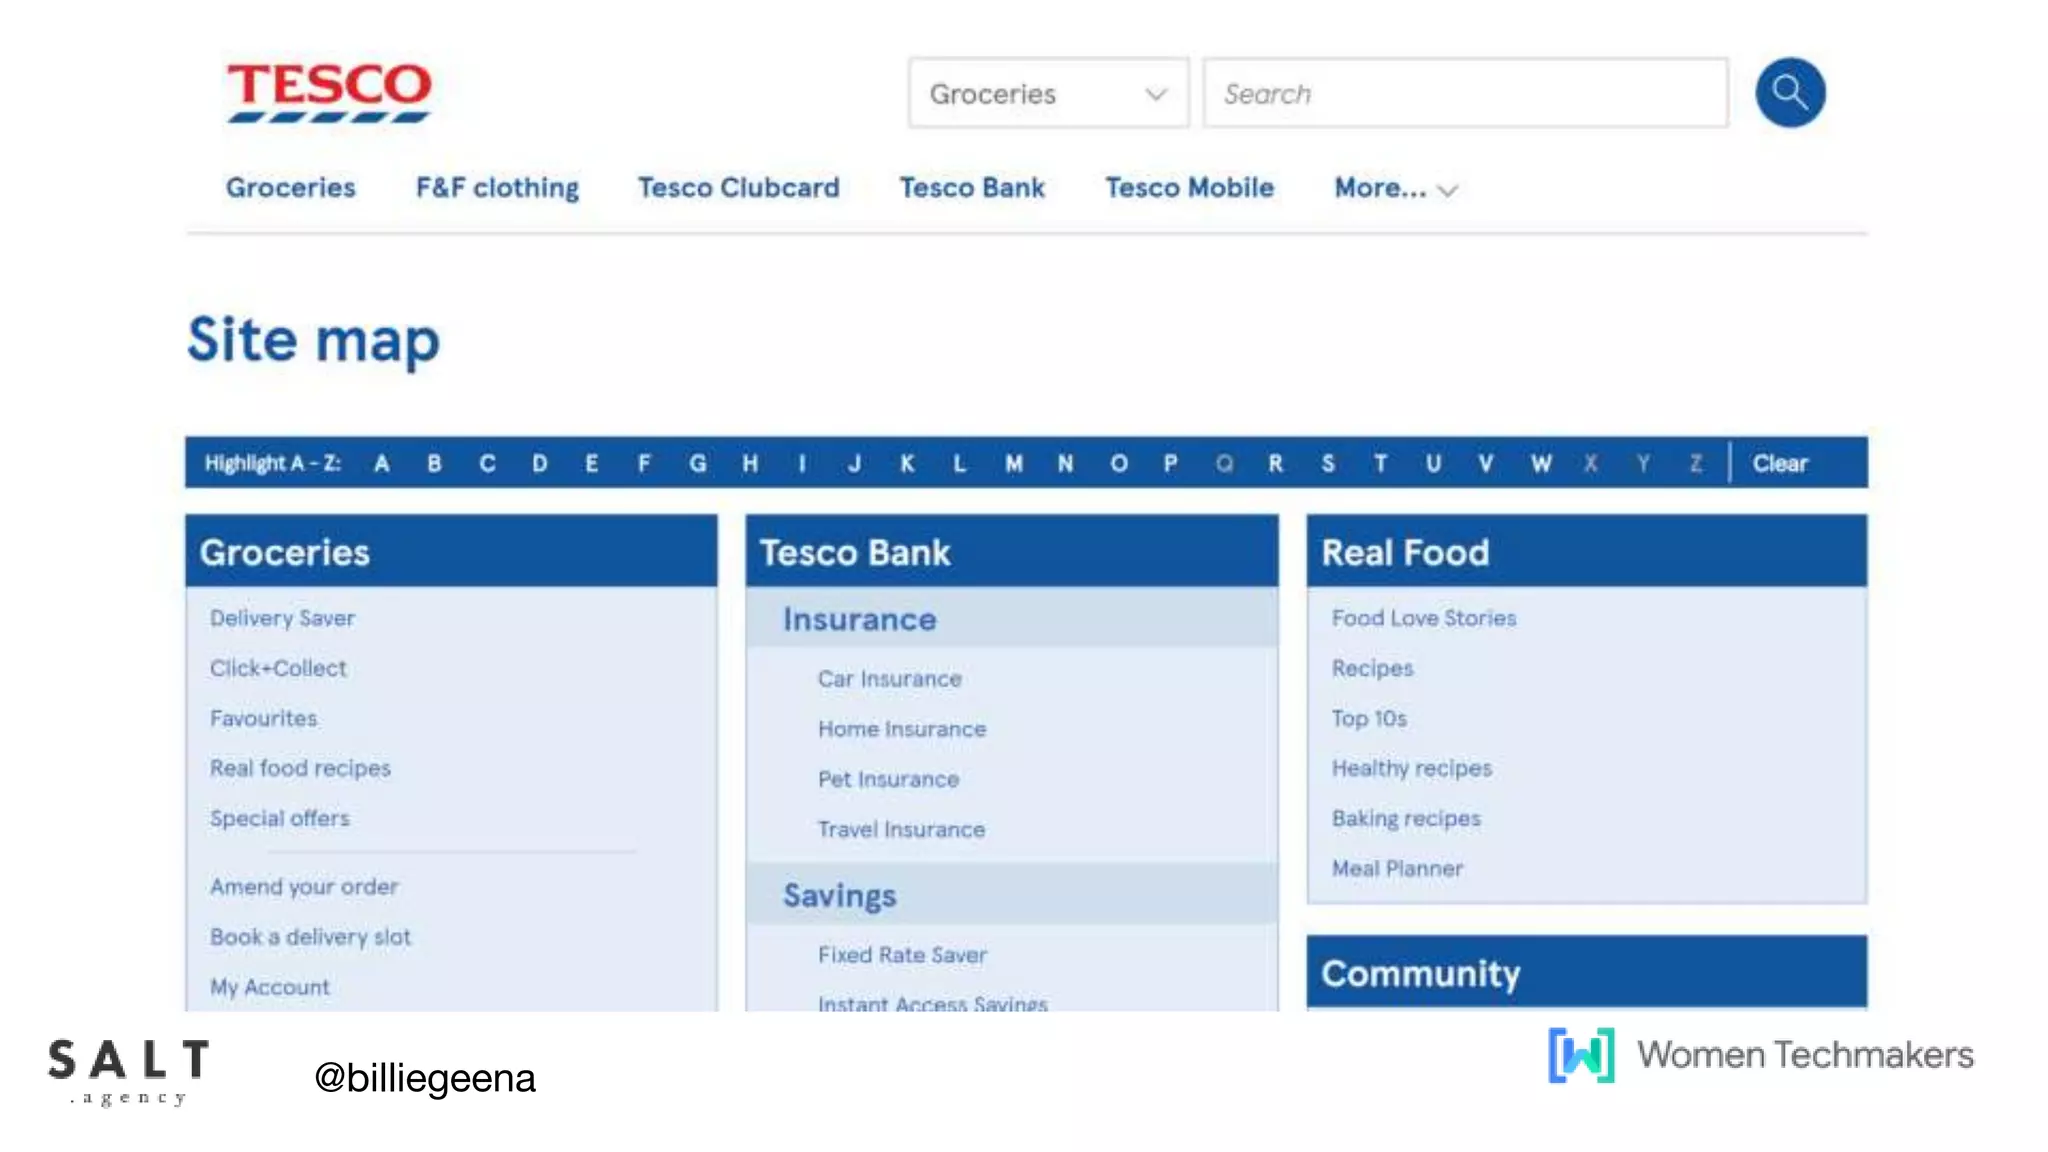Open Tesco Mobile in the navigation
This screenshot has width=2048, height=1152.
pos(1189,188)
